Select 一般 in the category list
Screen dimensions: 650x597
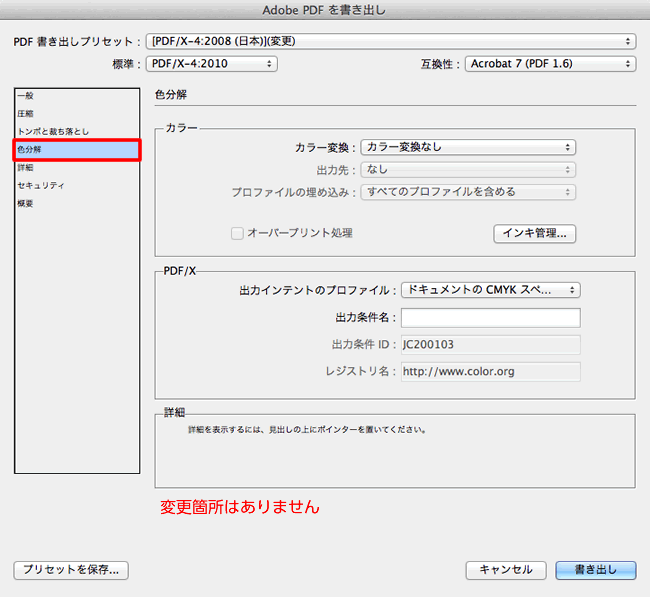pos(77,96)
